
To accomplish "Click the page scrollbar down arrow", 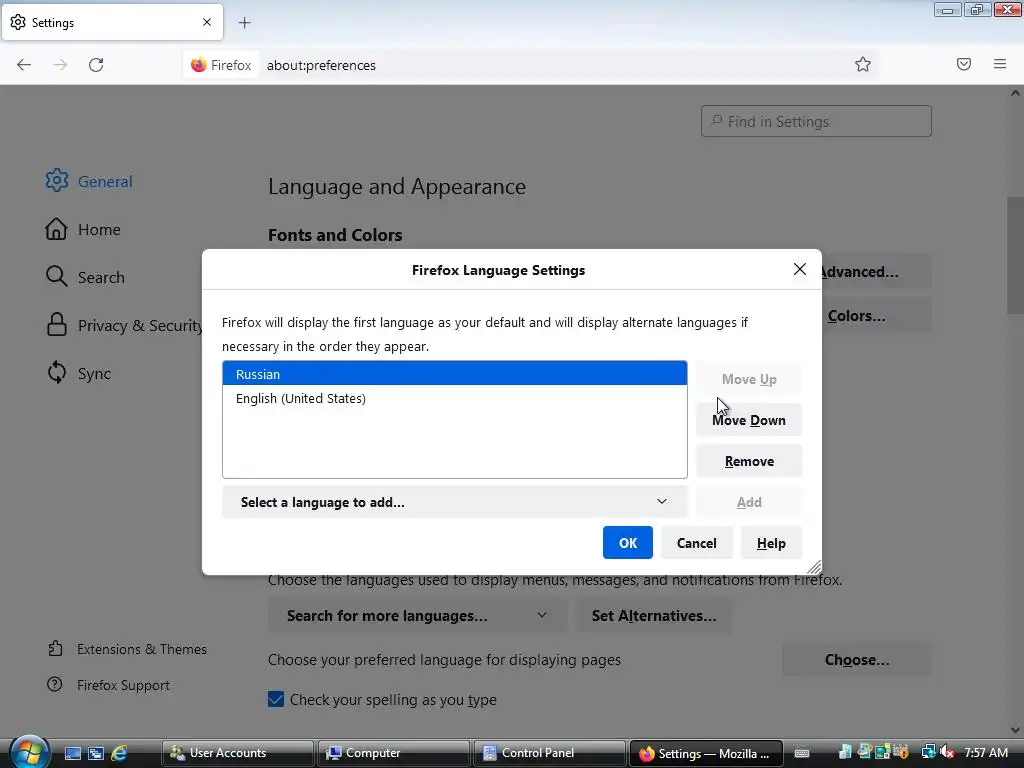I will [x=1015, y=729].
